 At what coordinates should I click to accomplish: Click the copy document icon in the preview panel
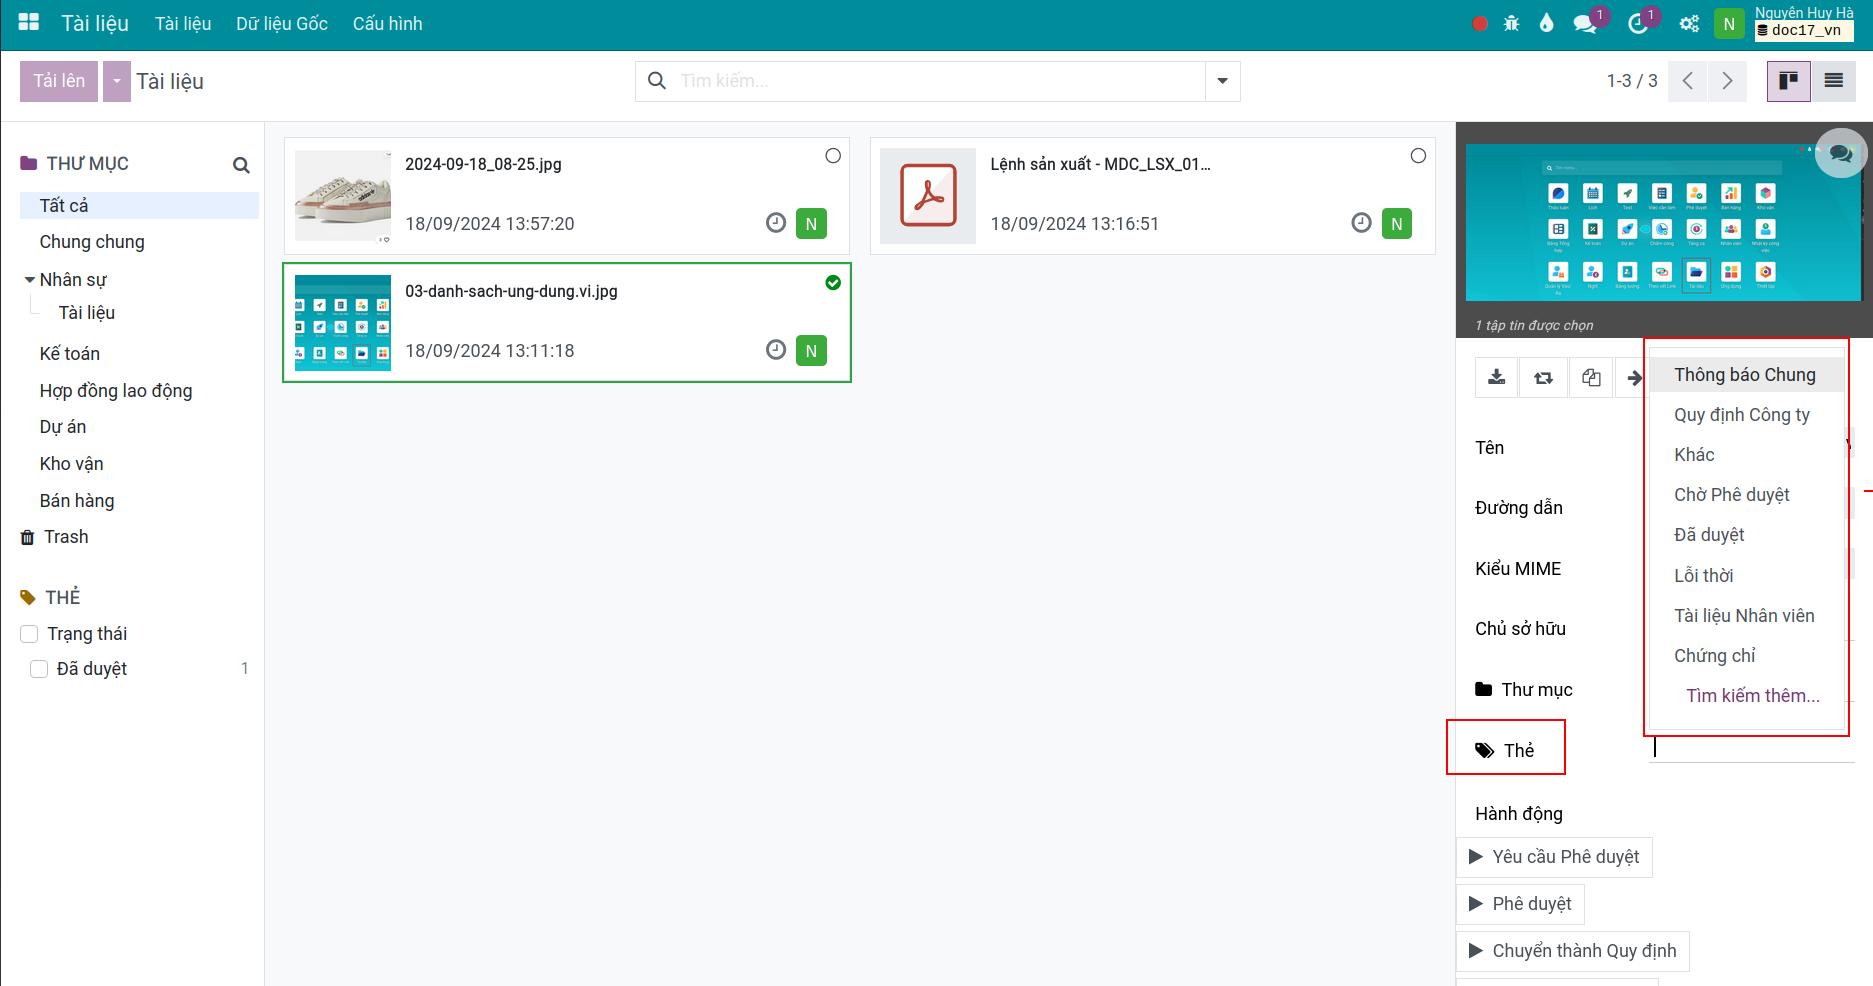pyautogui.click(x=1591, y=377)
